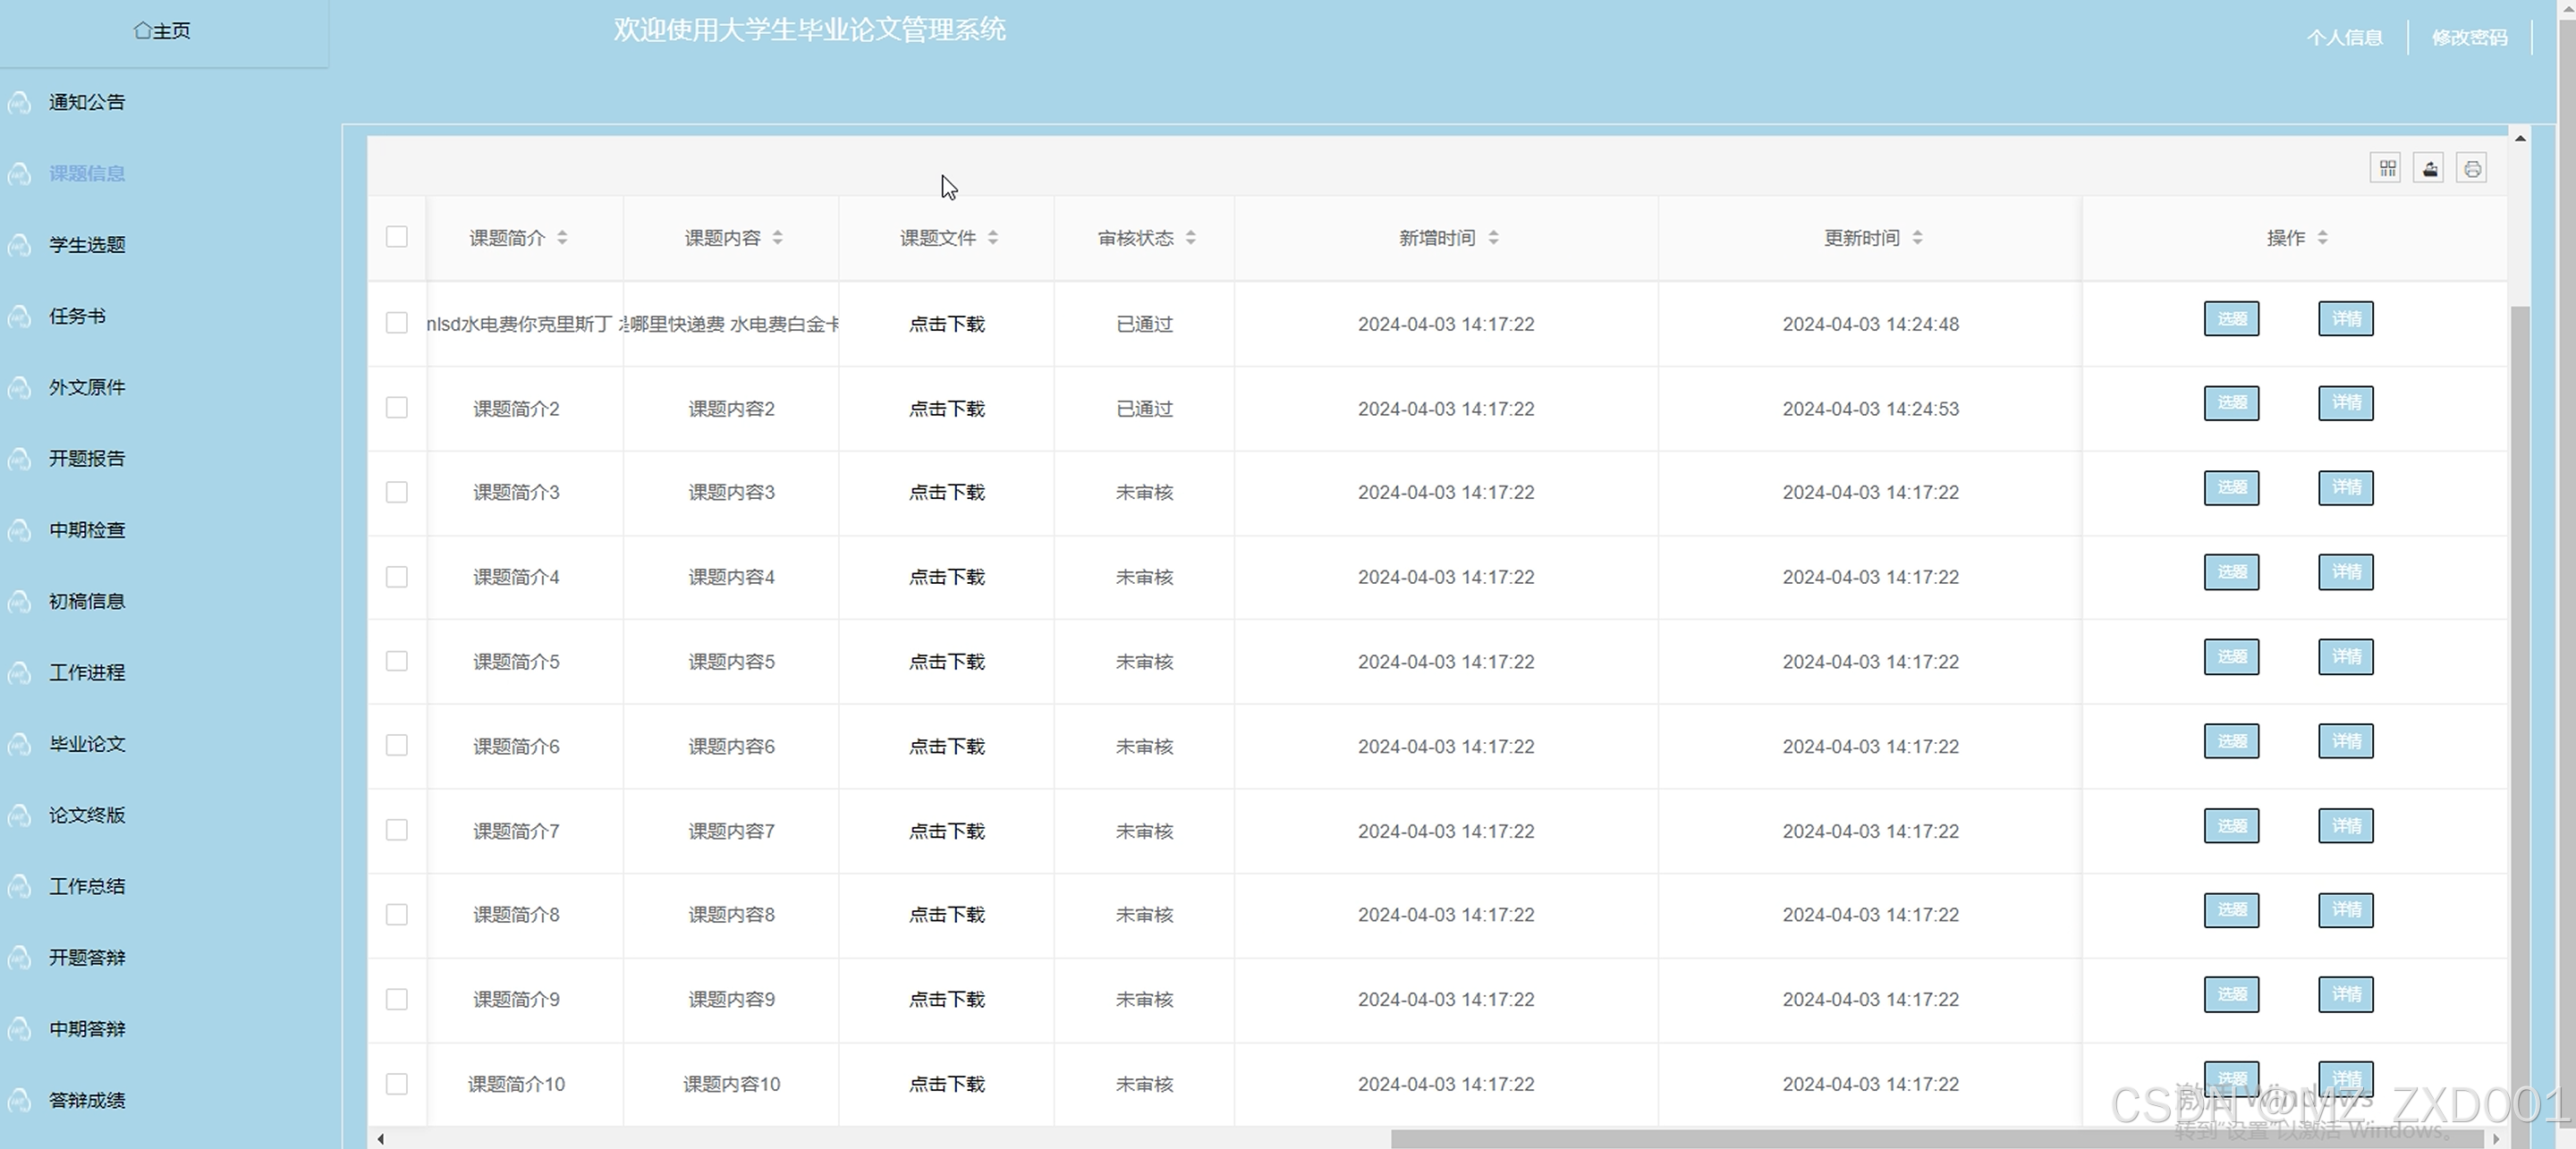2576x1149 pixels.
Task: Click the icon beside 通知公告
Action: click(x=19, y=102)
